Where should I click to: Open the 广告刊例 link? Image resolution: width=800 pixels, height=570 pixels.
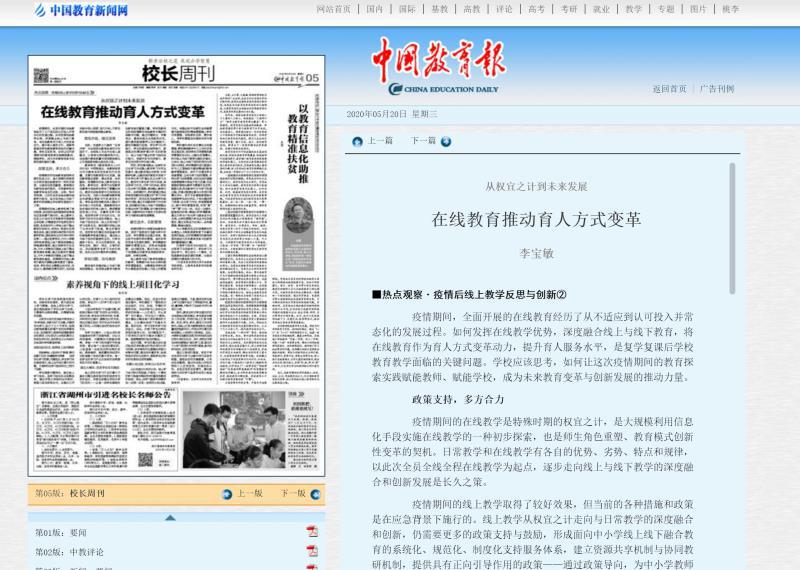[716, 88]
